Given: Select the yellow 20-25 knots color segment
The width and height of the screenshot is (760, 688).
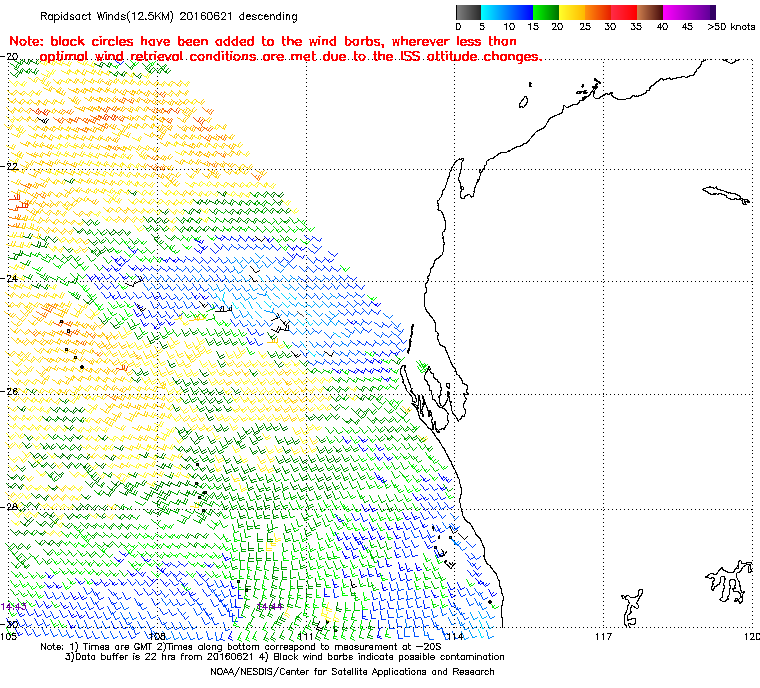Looking at the screenshot, I should (x=572, y=12).
